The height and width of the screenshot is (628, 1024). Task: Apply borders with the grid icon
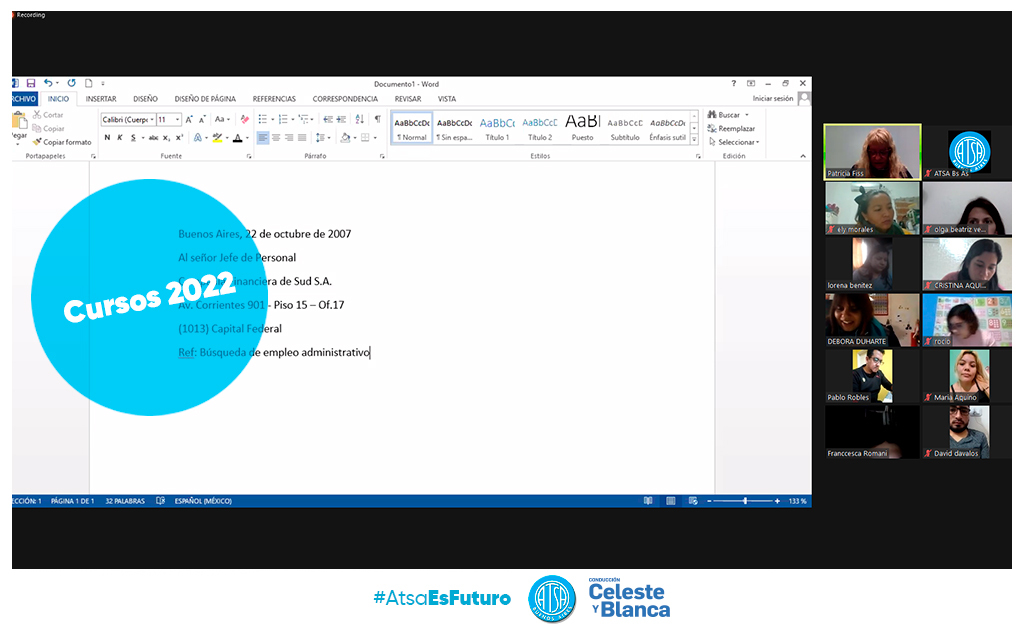coord(365,138)
